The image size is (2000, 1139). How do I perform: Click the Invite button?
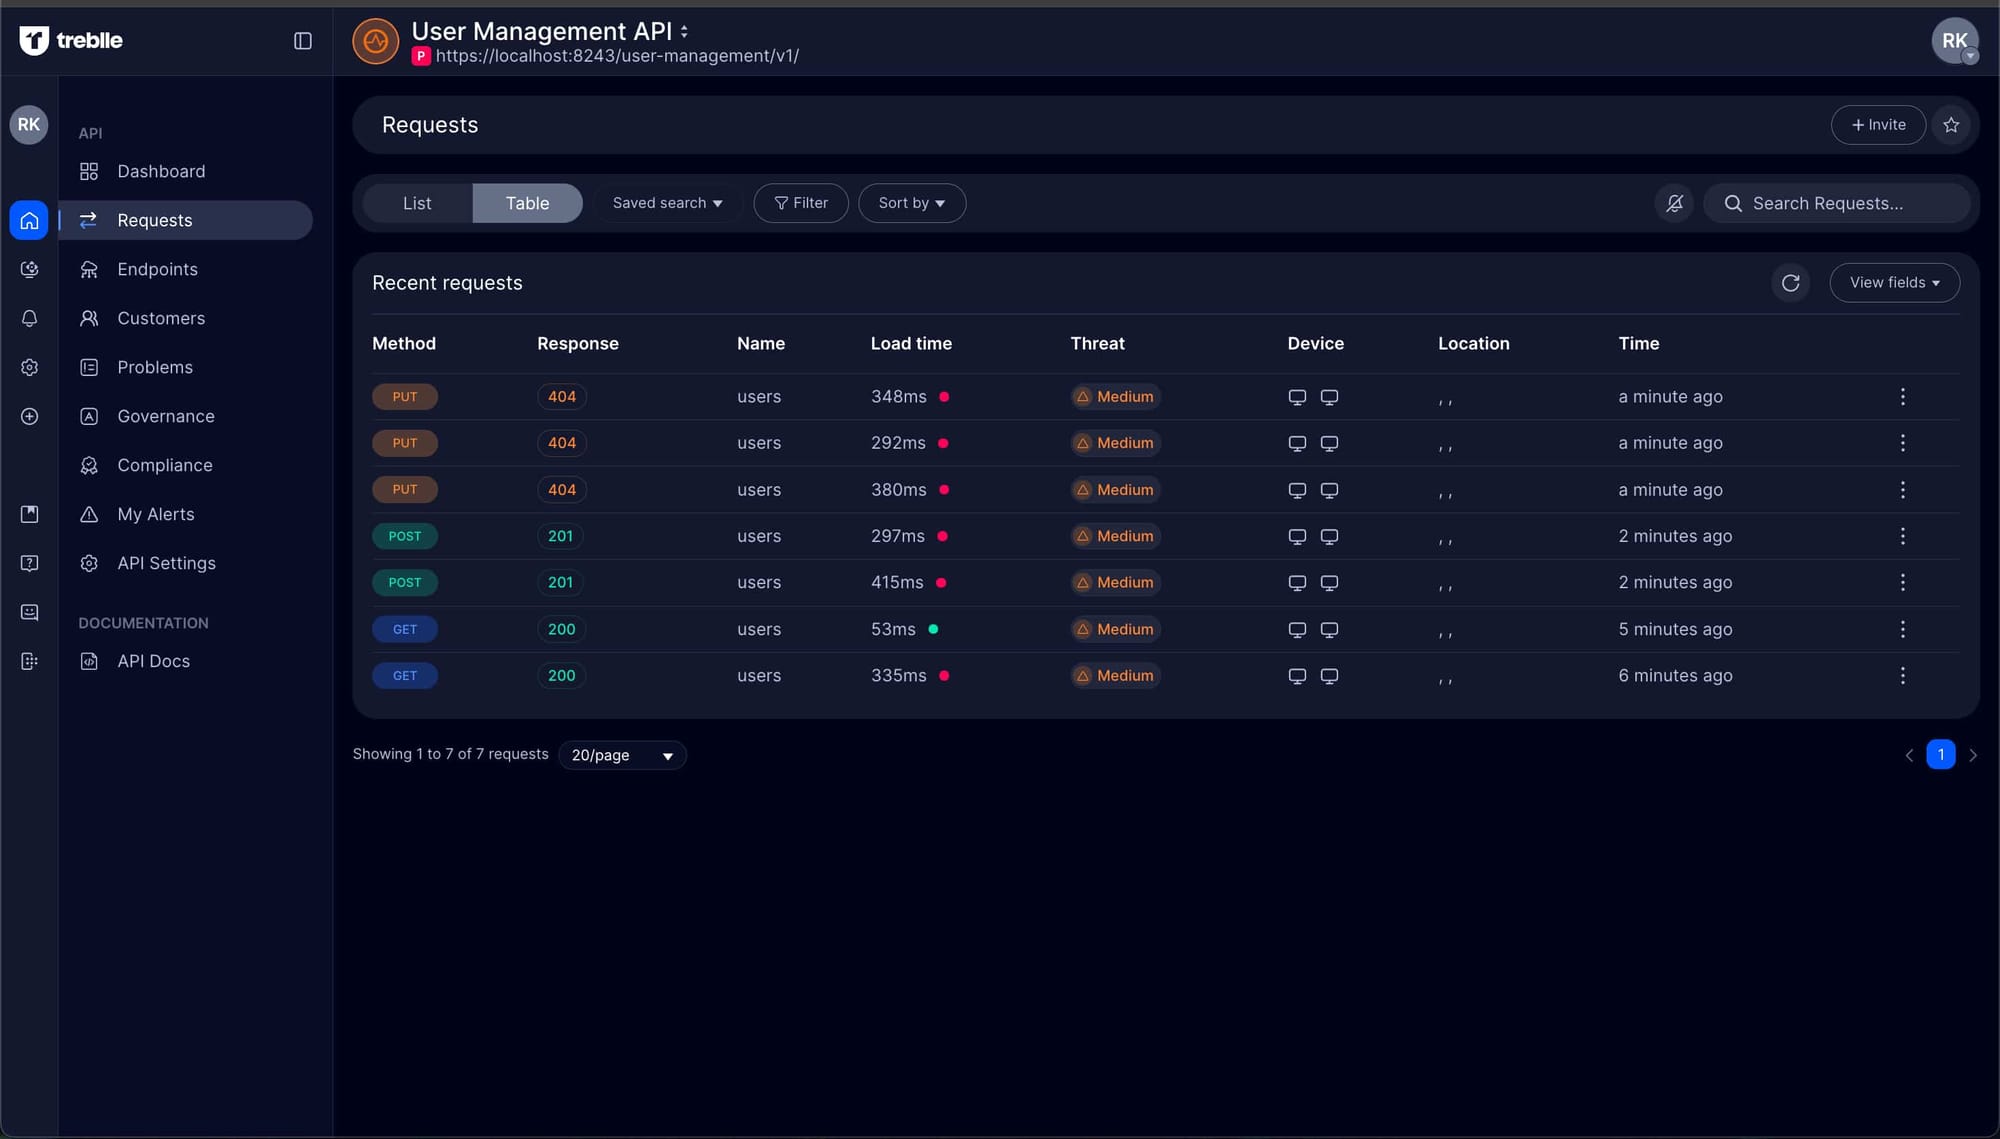tap(1878, 125)
